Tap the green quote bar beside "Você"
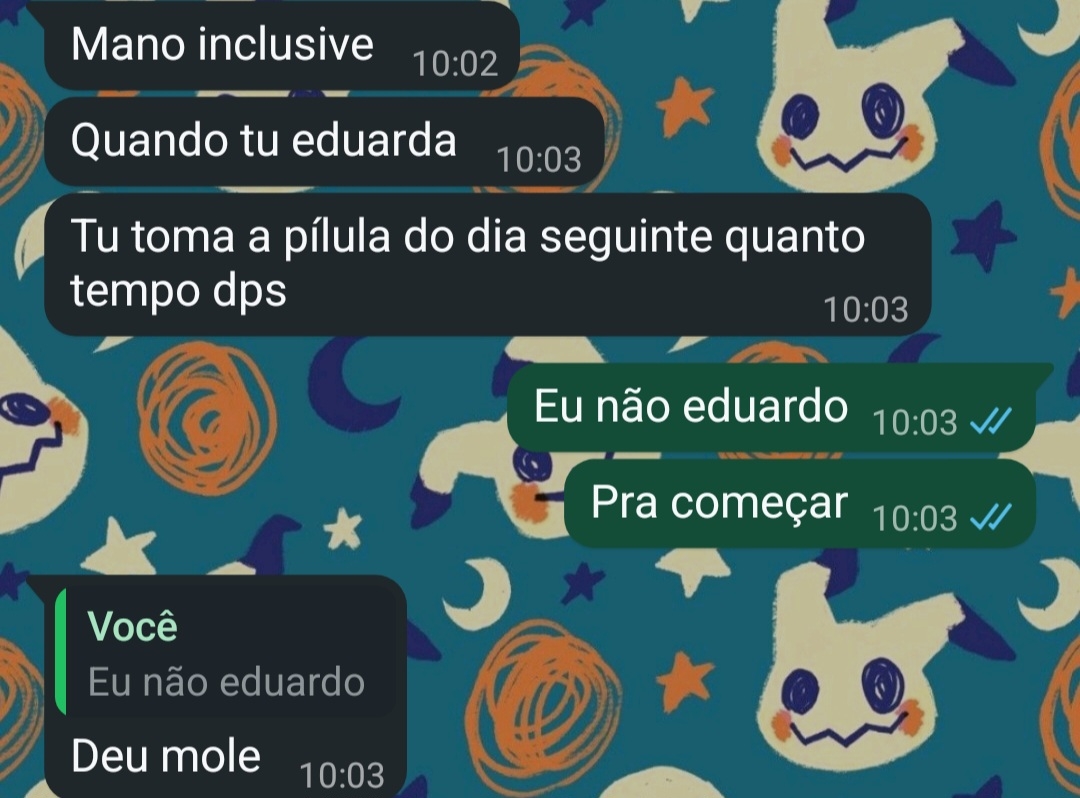 tap(61, 651)
